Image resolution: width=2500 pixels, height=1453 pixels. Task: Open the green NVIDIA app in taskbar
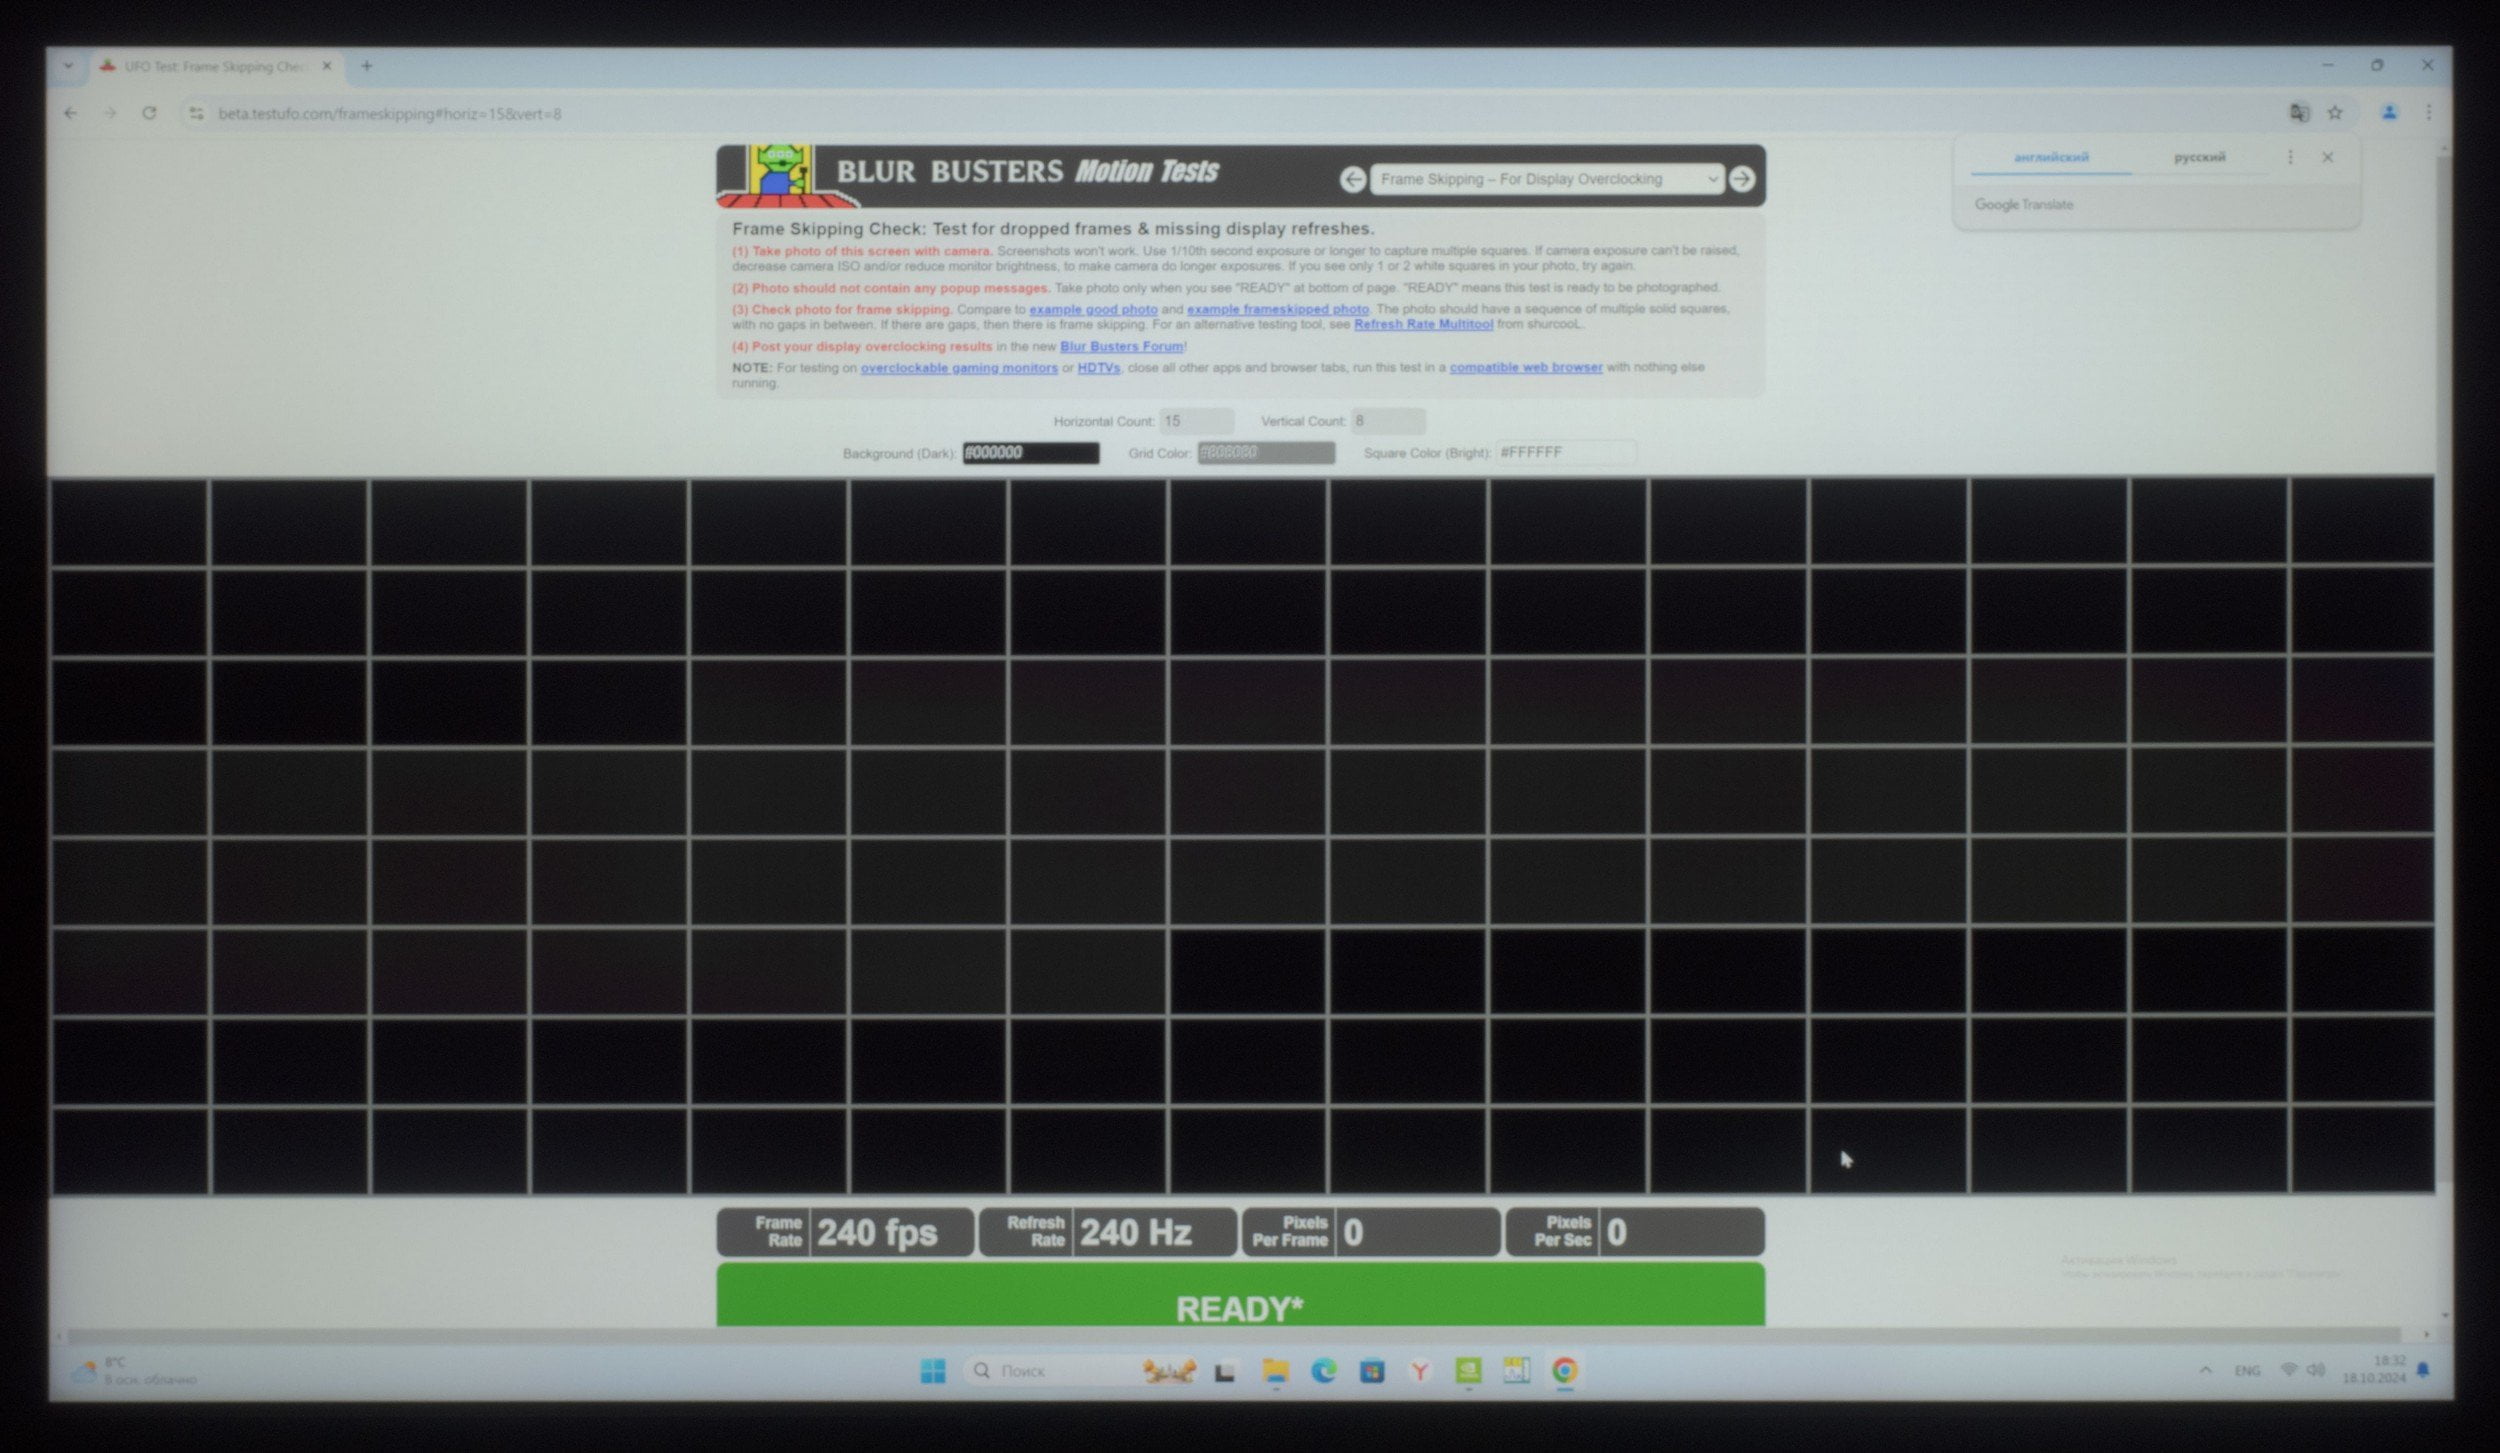(x=1468, y=1372)
